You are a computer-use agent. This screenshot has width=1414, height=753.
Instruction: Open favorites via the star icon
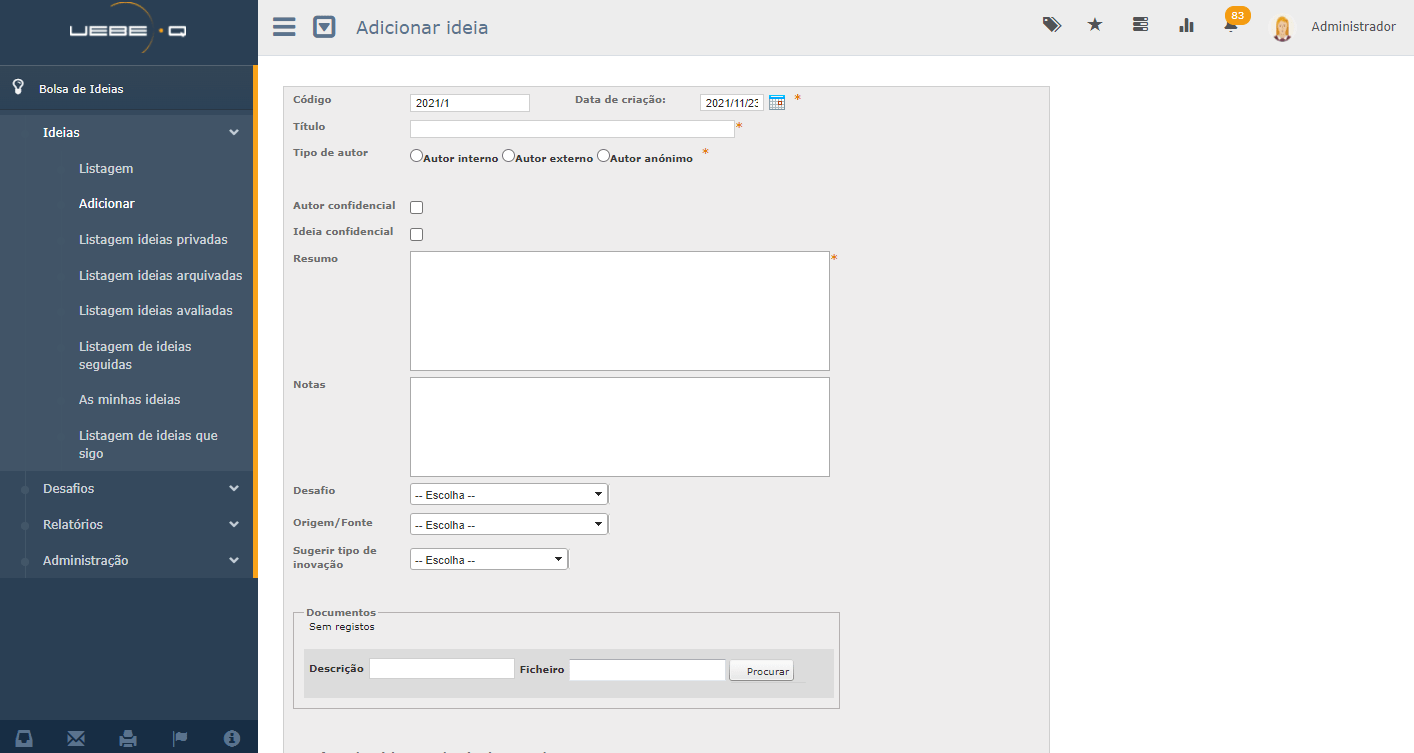coord(1095,26)
